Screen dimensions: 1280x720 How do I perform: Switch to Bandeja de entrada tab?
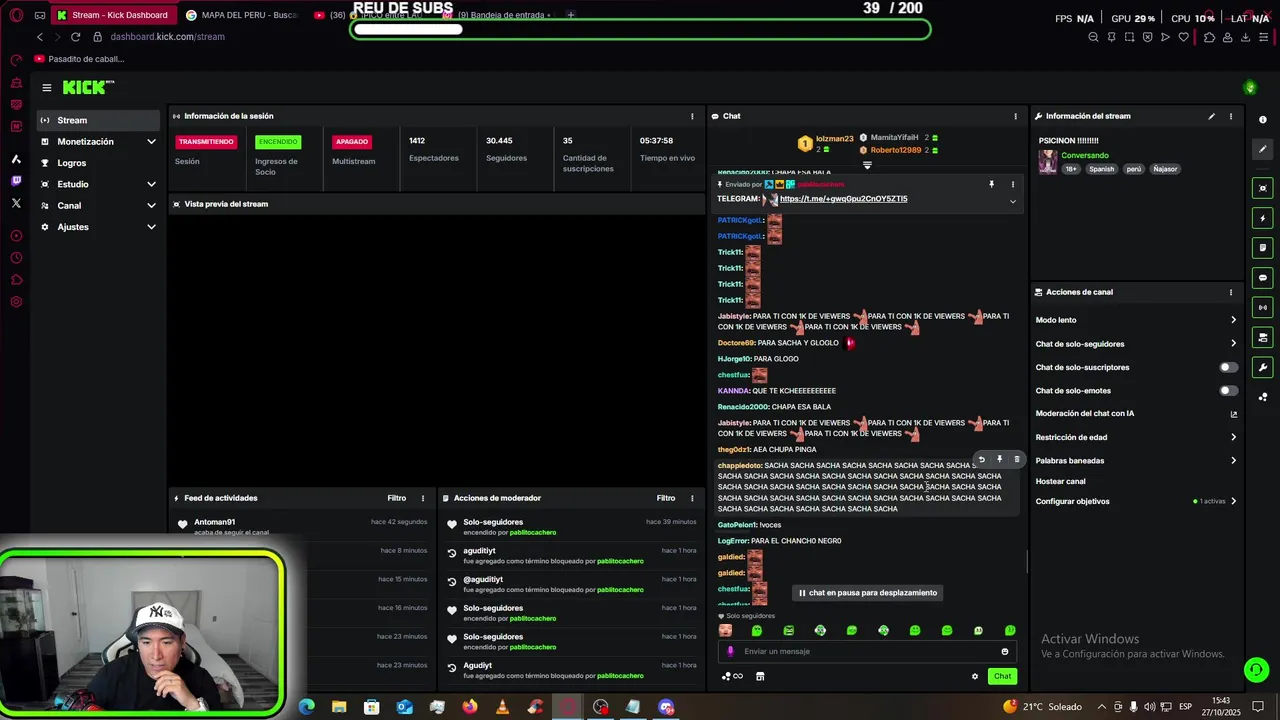(498, 15)
